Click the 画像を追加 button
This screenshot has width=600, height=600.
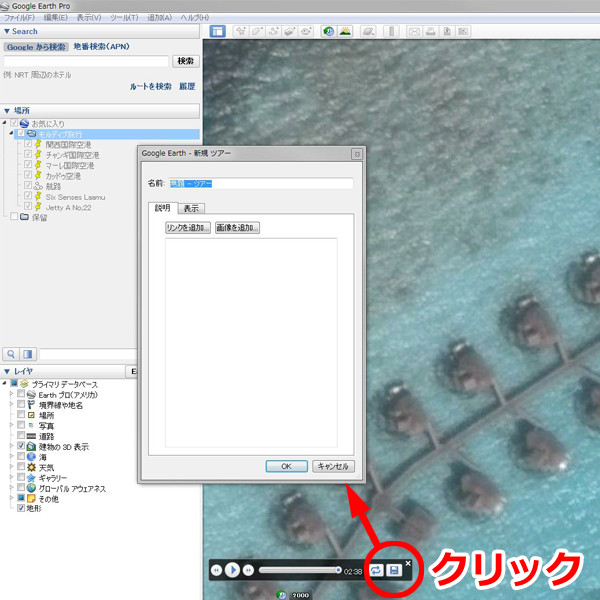(x=237, y=228)
